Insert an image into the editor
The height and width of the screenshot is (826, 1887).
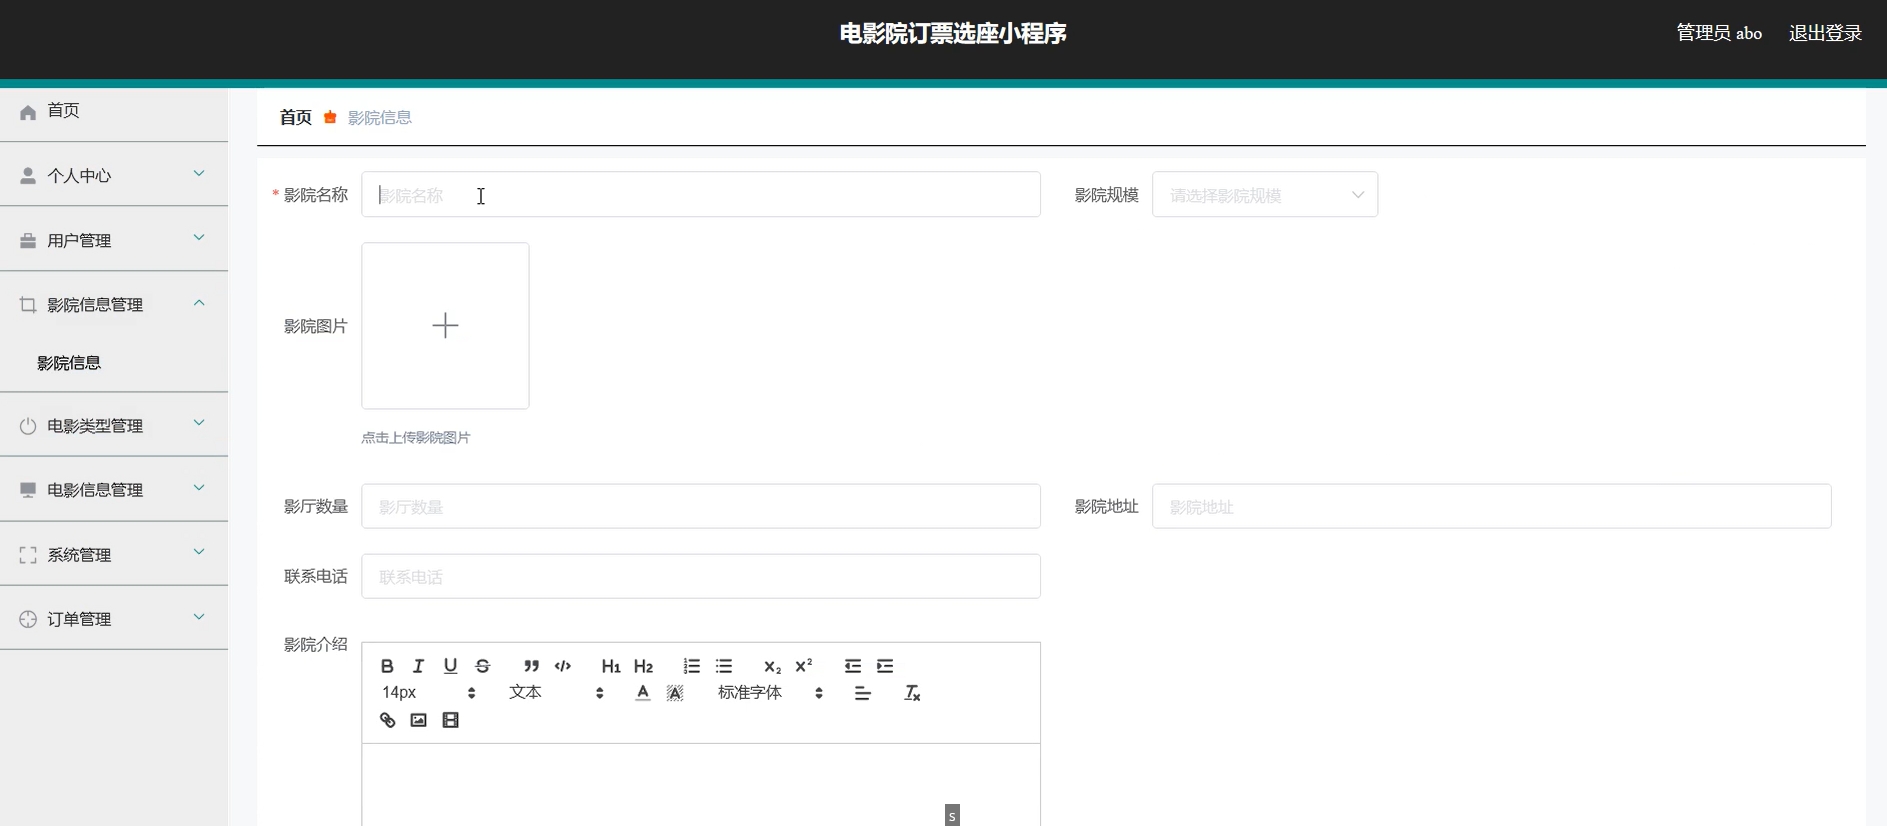(x=419, y=720)
